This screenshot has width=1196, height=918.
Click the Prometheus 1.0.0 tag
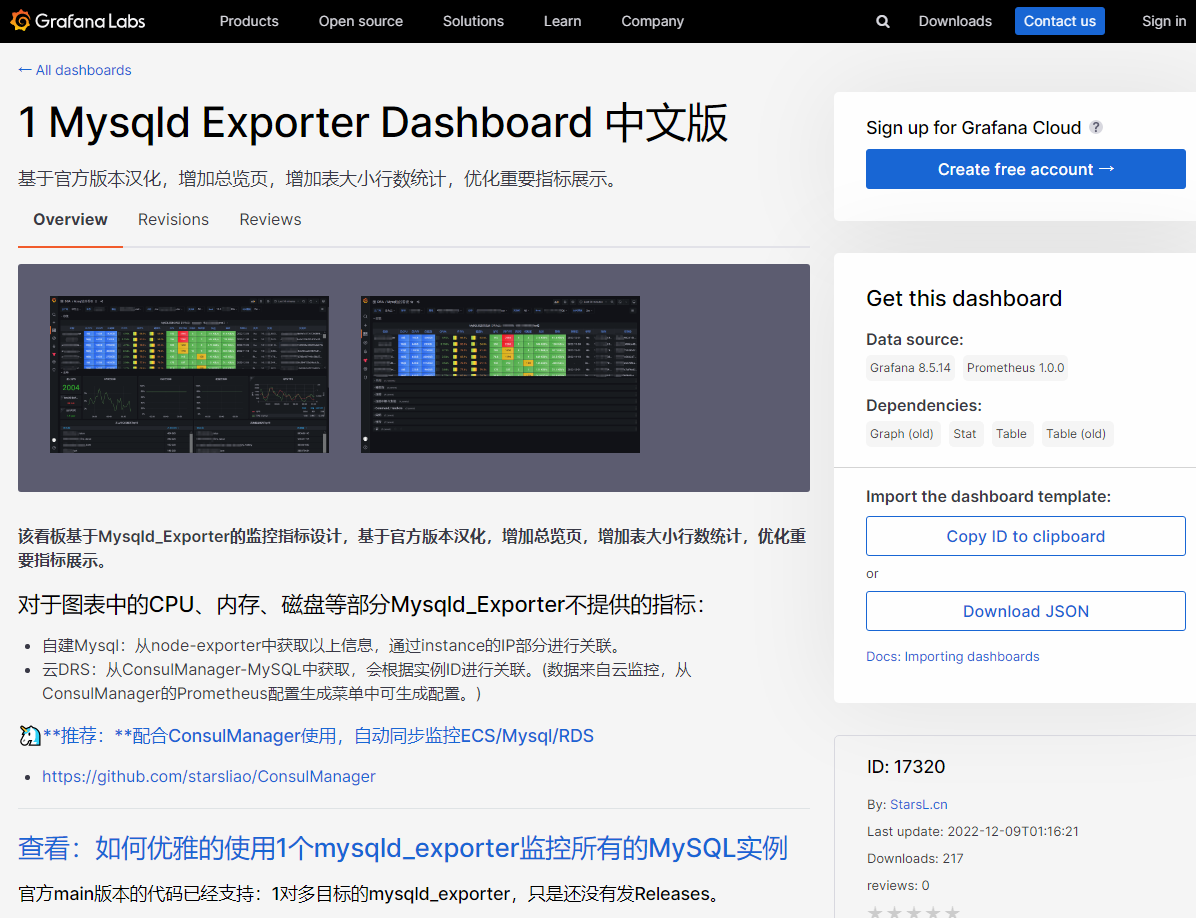point(1015,368)
